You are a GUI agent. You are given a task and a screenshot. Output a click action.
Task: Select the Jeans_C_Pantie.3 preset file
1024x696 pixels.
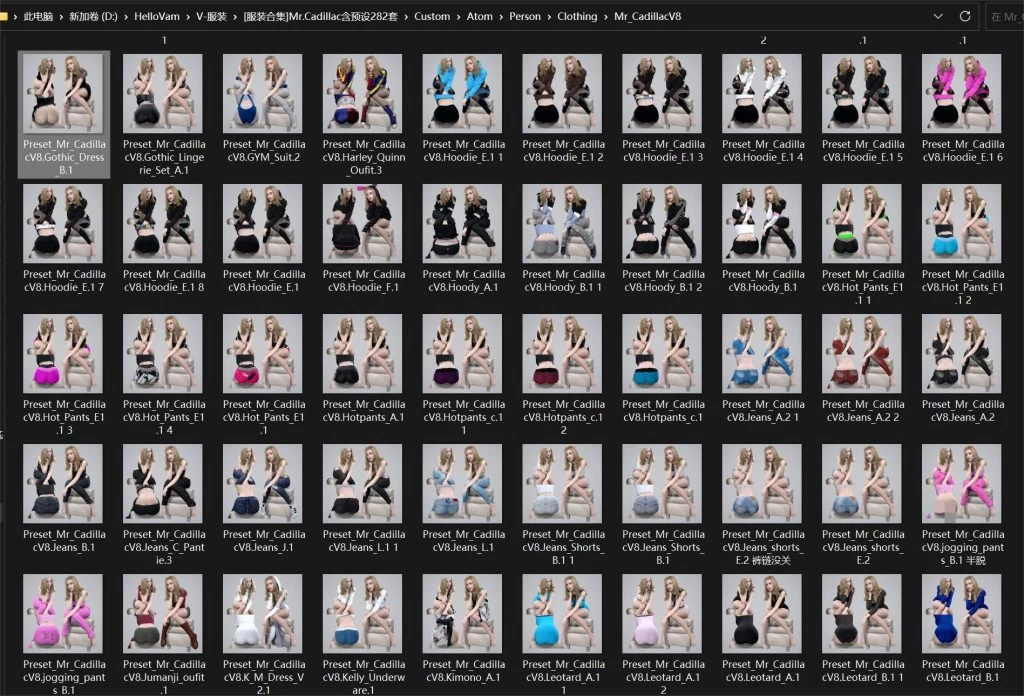pos(162,483)
